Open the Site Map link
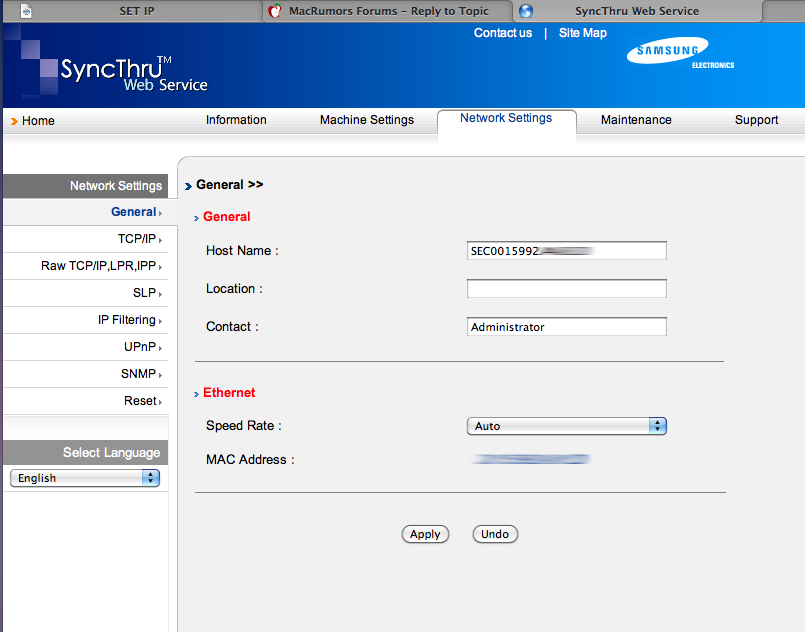 [x=582, y=33]
